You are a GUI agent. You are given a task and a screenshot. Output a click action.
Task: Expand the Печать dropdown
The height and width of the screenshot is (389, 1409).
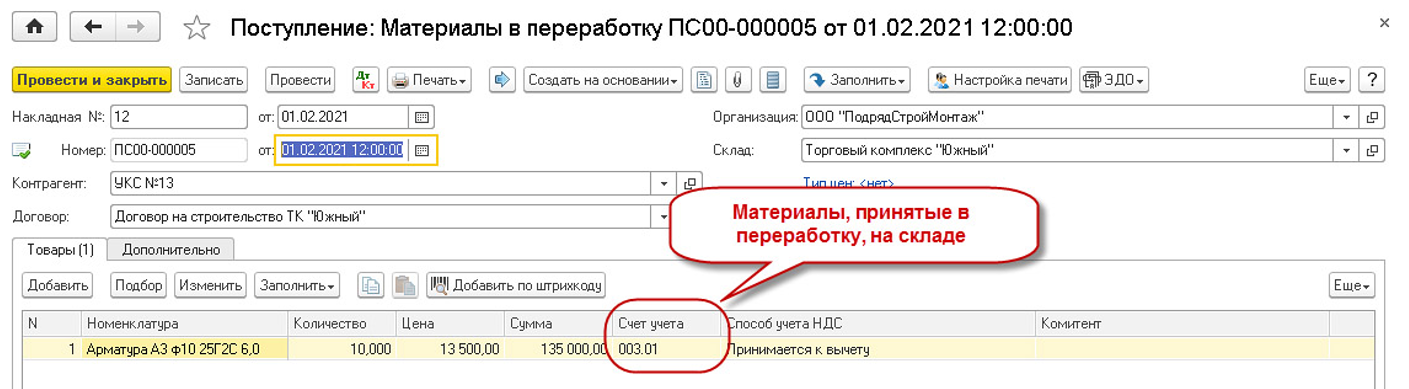click(429, 80)
